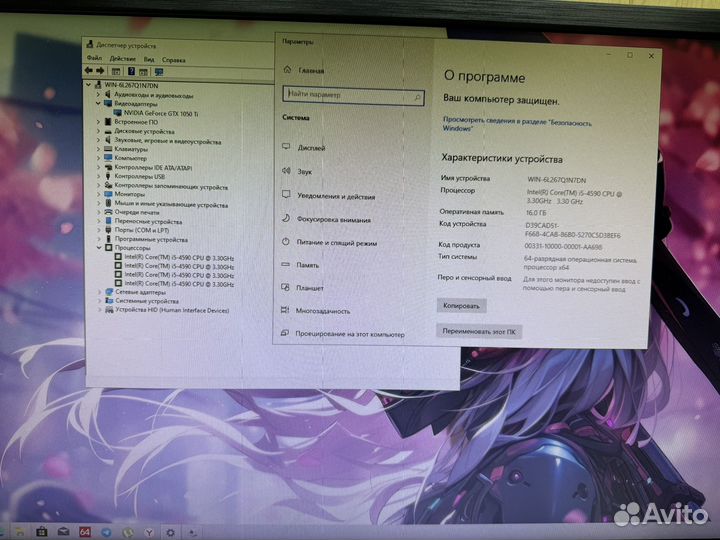
Task: Open the Вид menu
Action: 149,59
